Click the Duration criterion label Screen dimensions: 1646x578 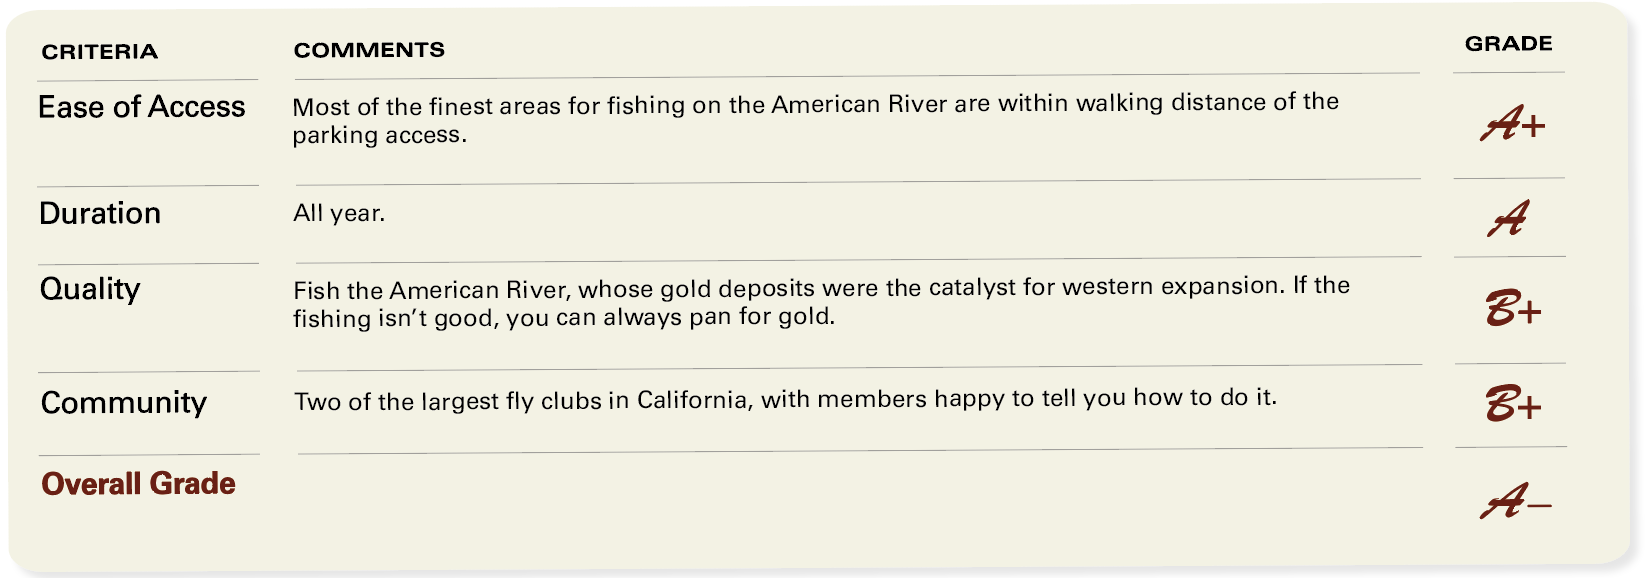point(100,213)
